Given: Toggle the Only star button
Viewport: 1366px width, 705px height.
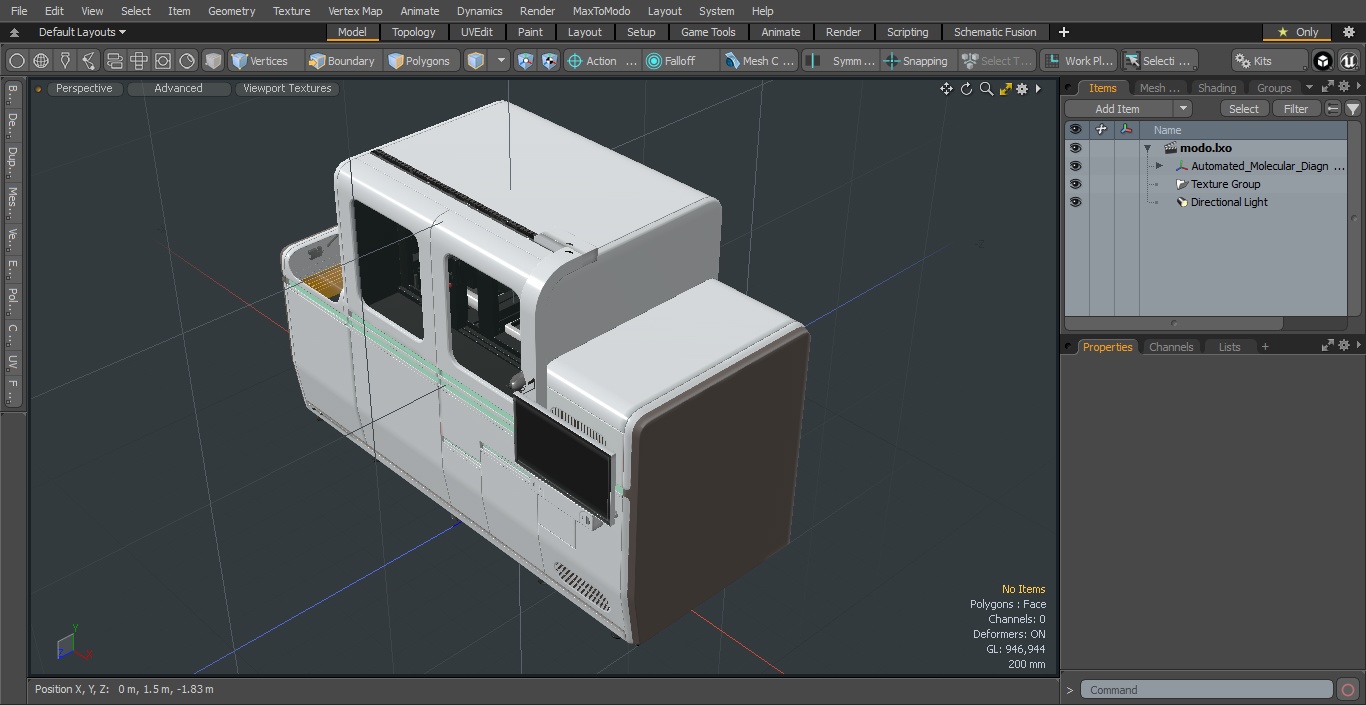Looking at the screenshot, I should click(x=1298, y=32).
